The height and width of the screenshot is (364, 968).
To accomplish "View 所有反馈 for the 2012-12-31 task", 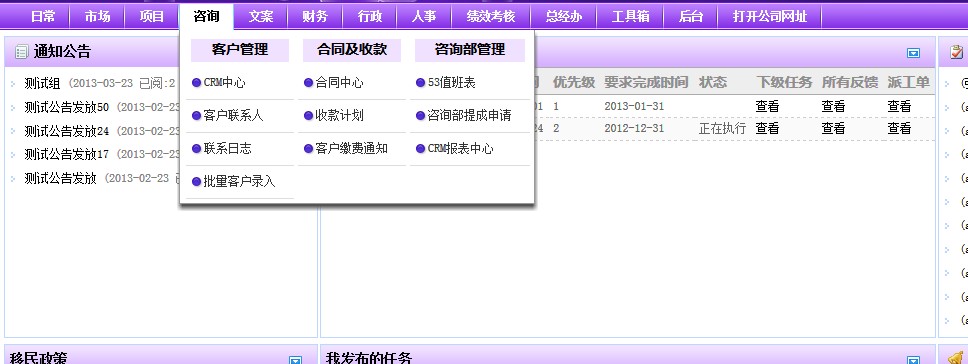I will tap(833, 129).
